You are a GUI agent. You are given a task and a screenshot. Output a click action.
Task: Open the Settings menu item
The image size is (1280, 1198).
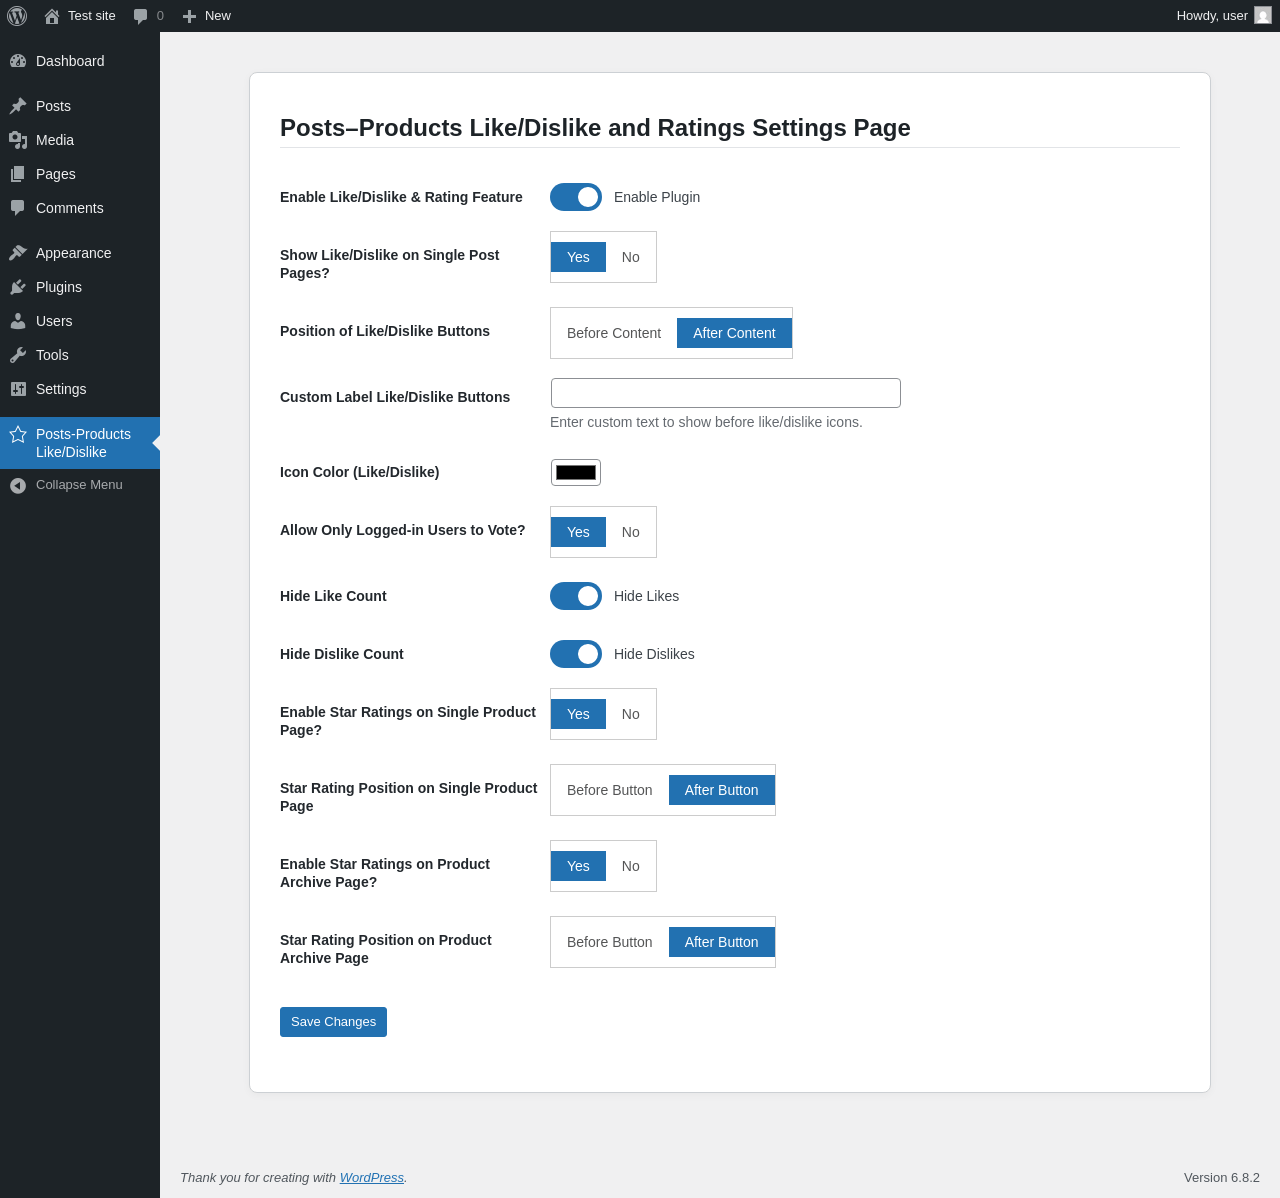pos(61,389)
